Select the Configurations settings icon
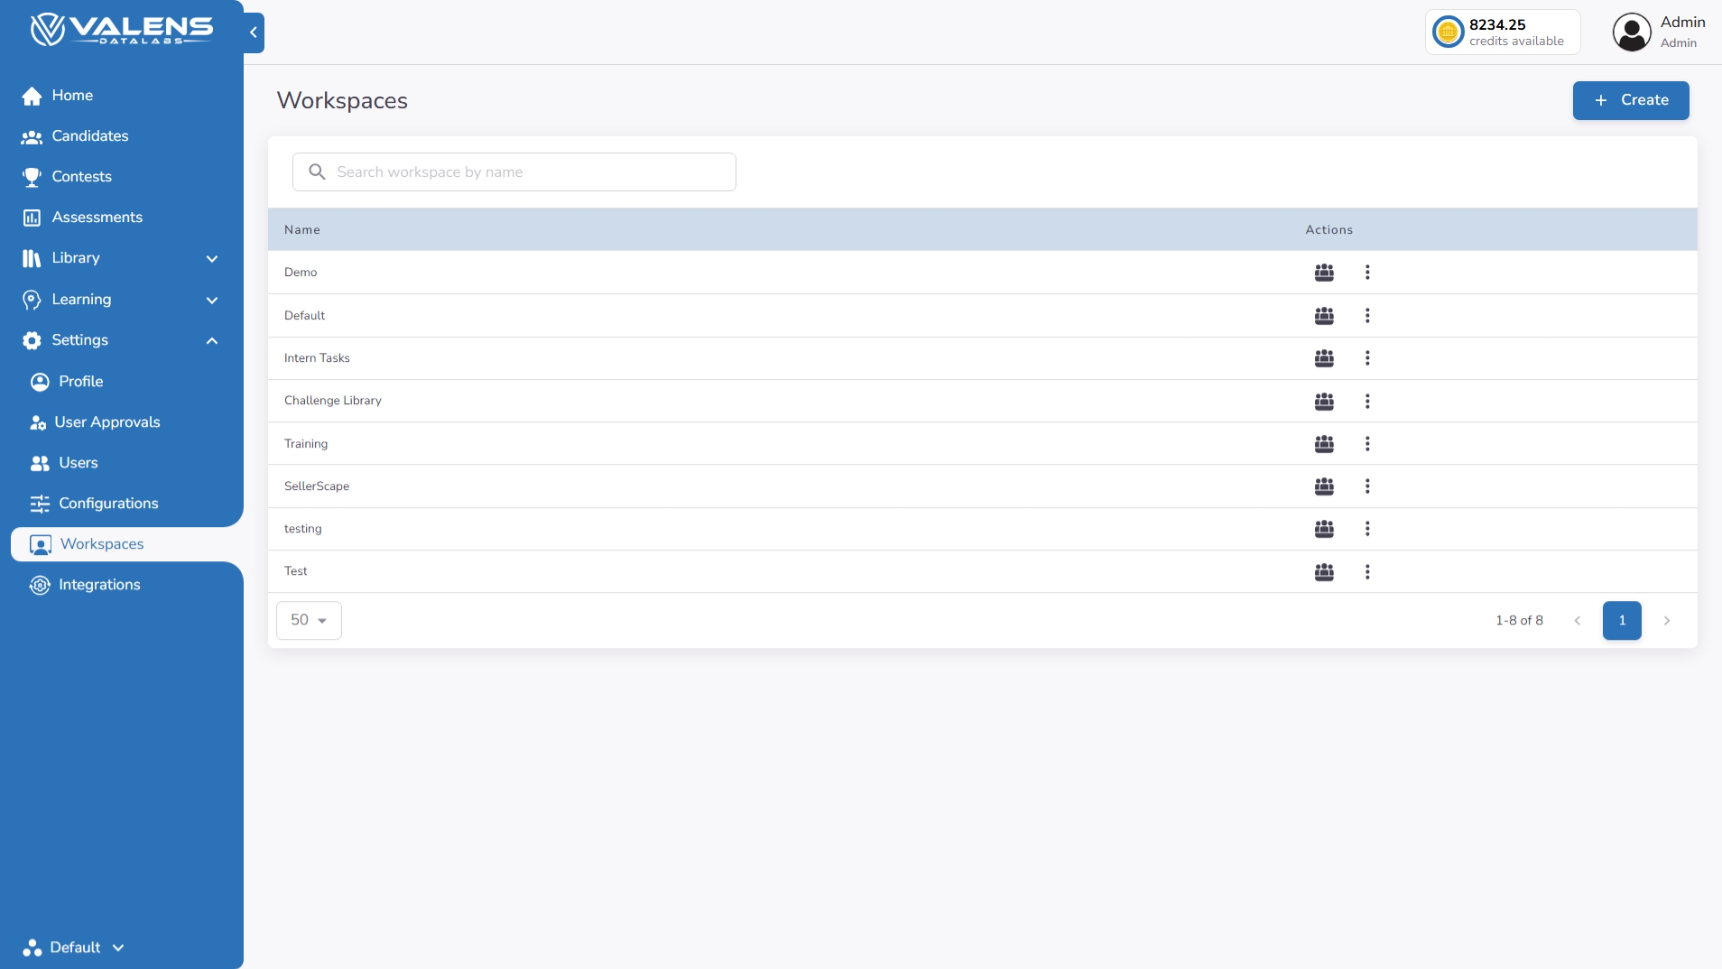1722x969 pixels. point(40,503)
